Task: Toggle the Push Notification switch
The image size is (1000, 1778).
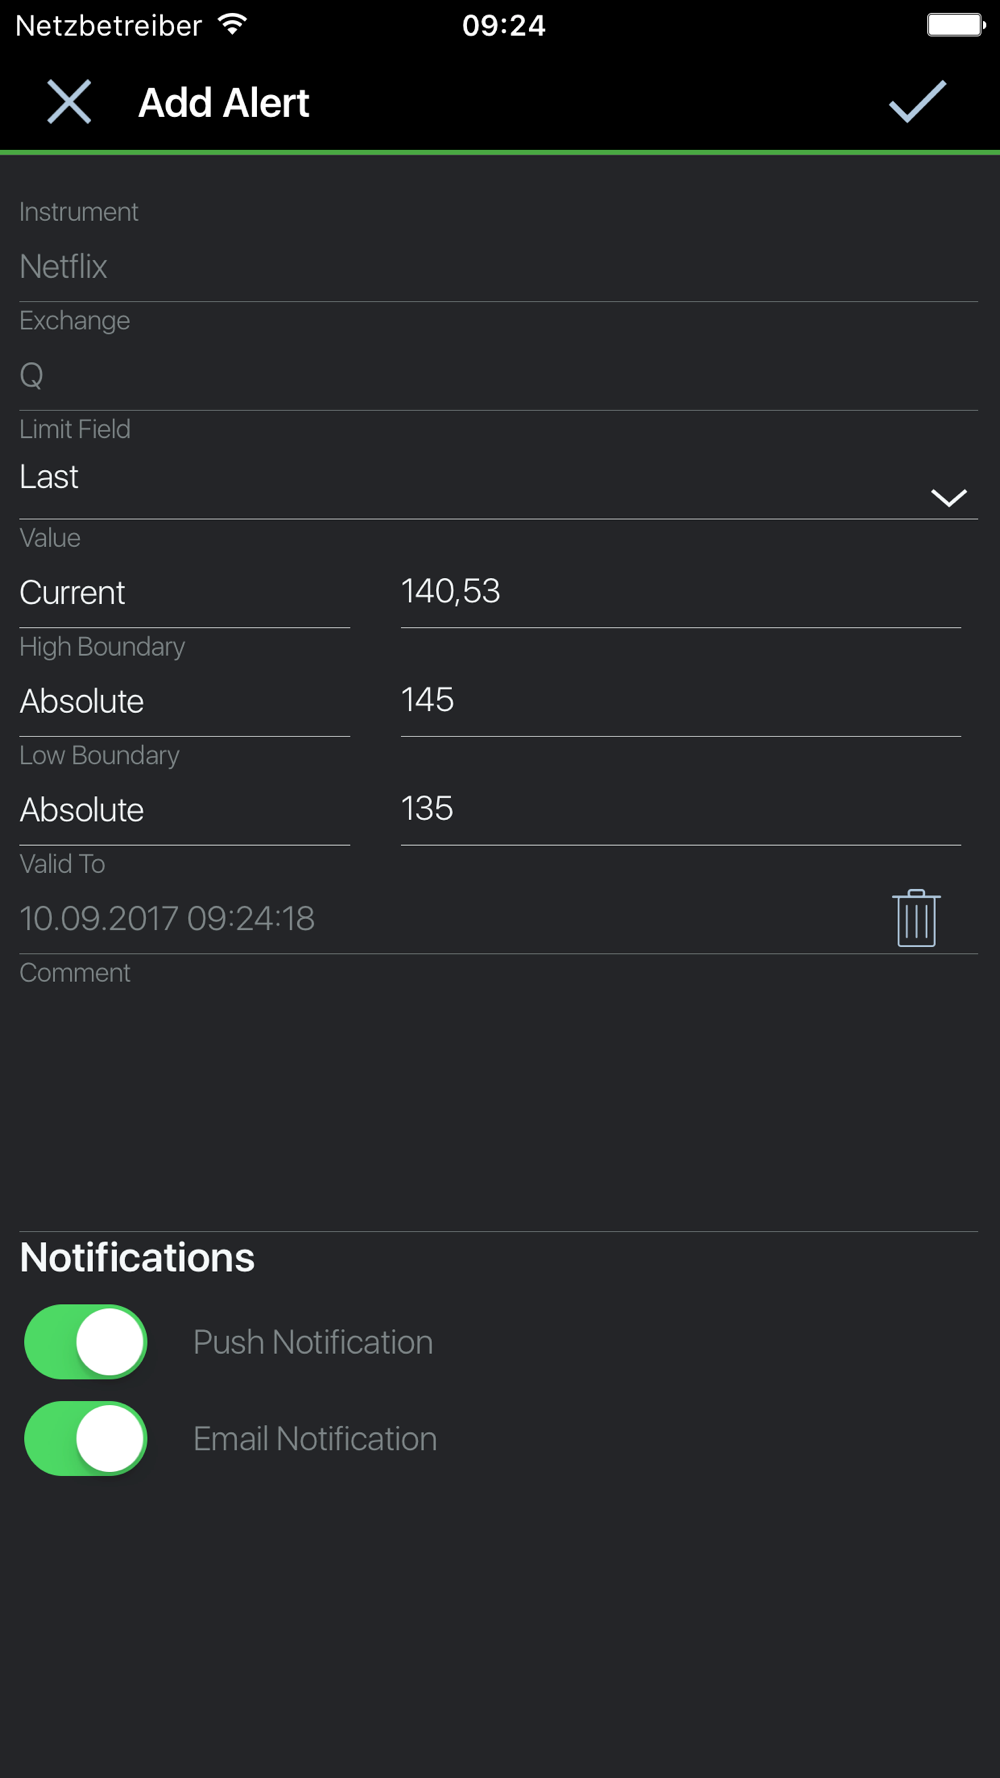Action: pos(86,1342)
